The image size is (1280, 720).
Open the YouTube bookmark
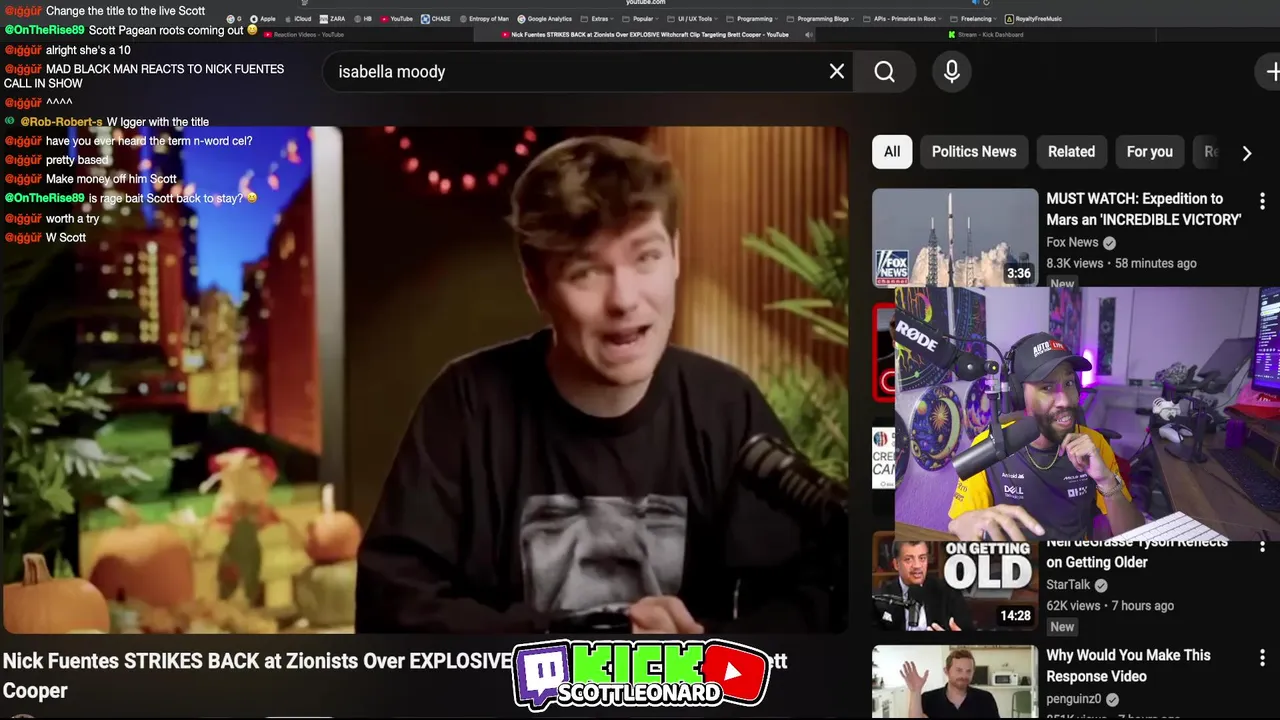[396, 19]
